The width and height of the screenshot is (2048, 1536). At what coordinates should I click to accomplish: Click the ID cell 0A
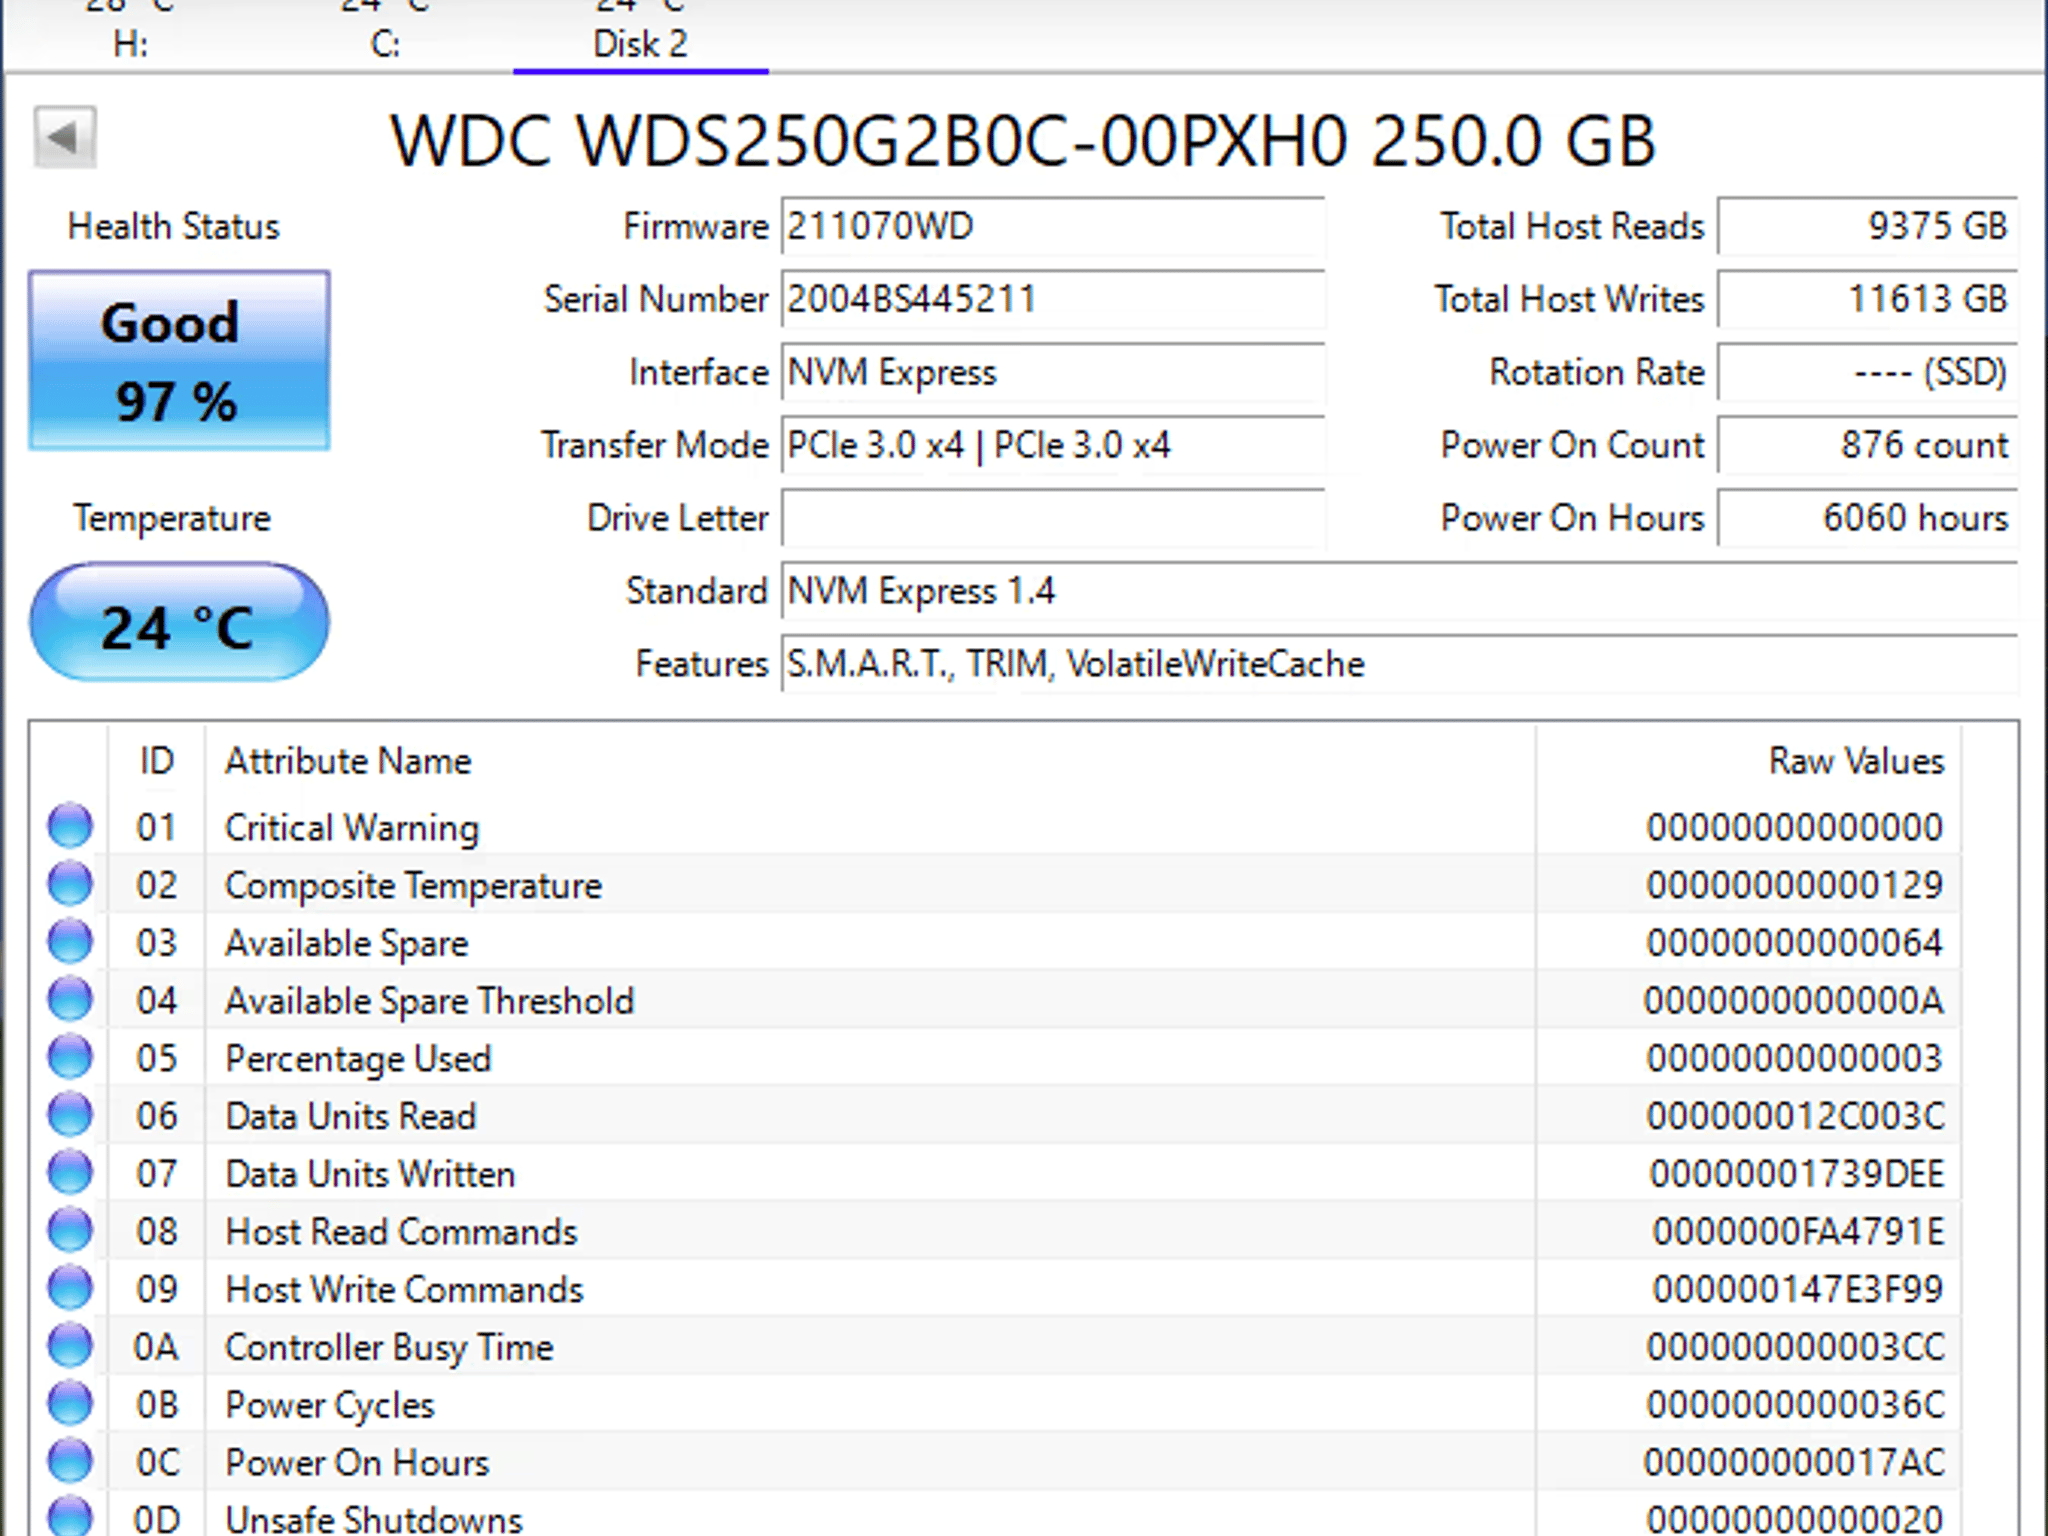(x=156, y=1348)
